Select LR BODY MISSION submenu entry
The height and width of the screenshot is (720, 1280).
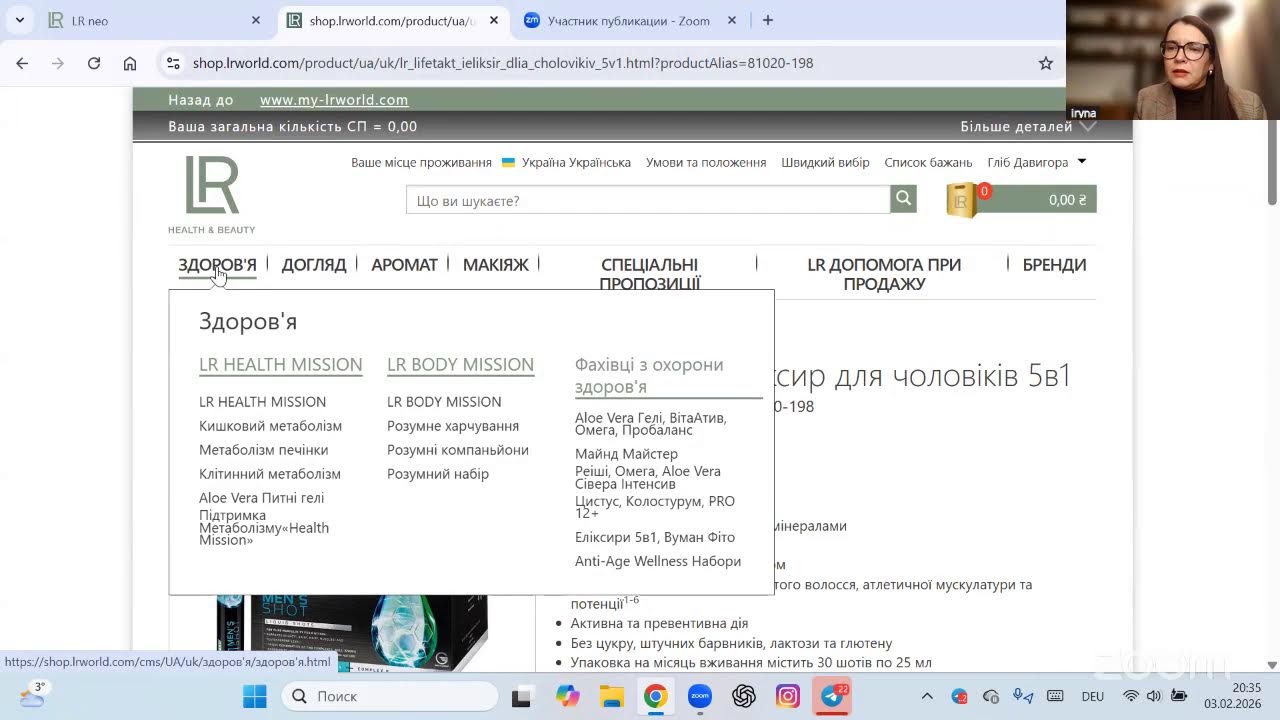tap(444, 402)
